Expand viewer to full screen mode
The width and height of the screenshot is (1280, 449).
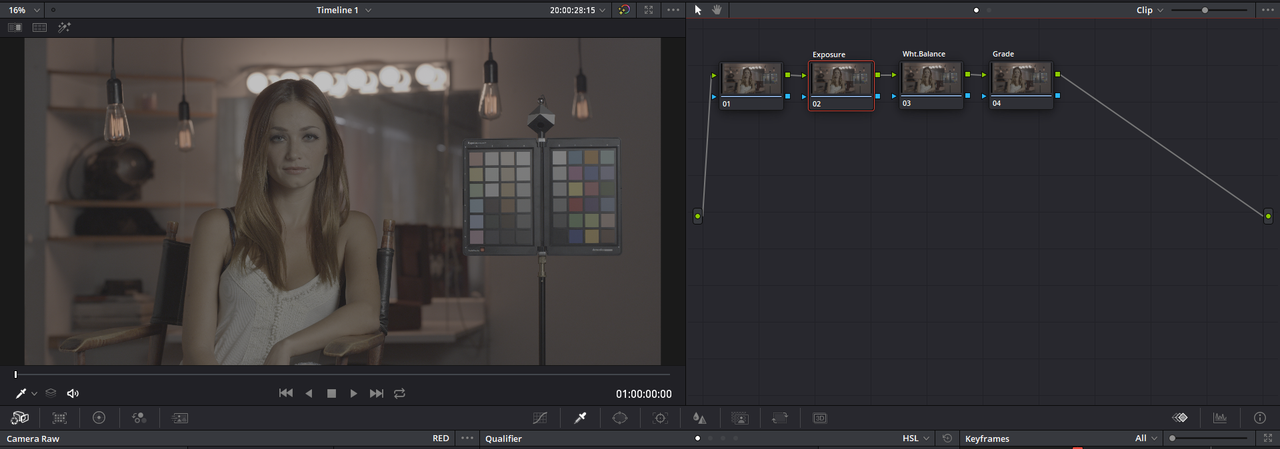click(x=649, y=10)
